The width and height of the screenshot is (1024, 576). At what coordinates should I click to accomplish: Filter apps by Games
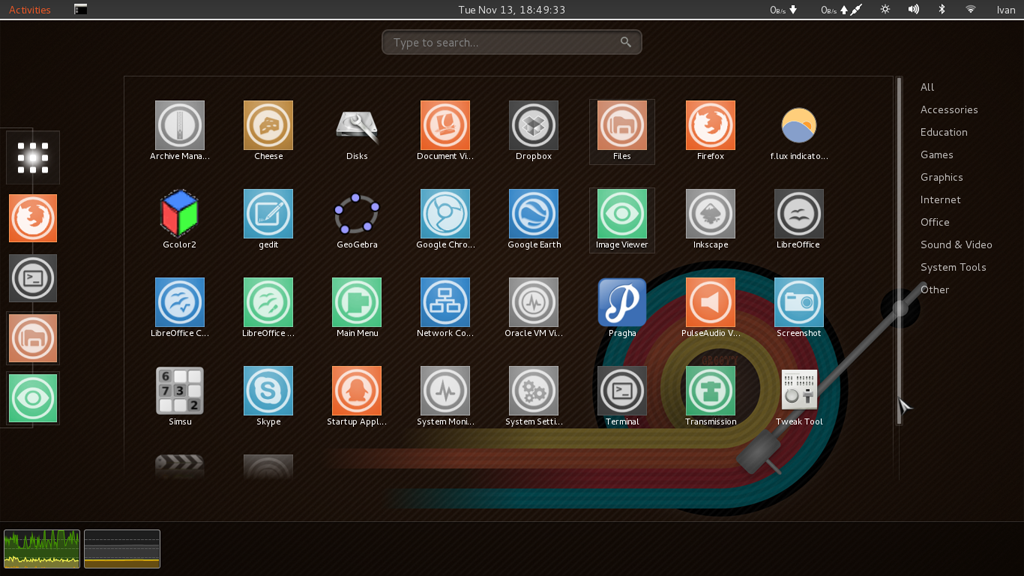pos(936,155)
